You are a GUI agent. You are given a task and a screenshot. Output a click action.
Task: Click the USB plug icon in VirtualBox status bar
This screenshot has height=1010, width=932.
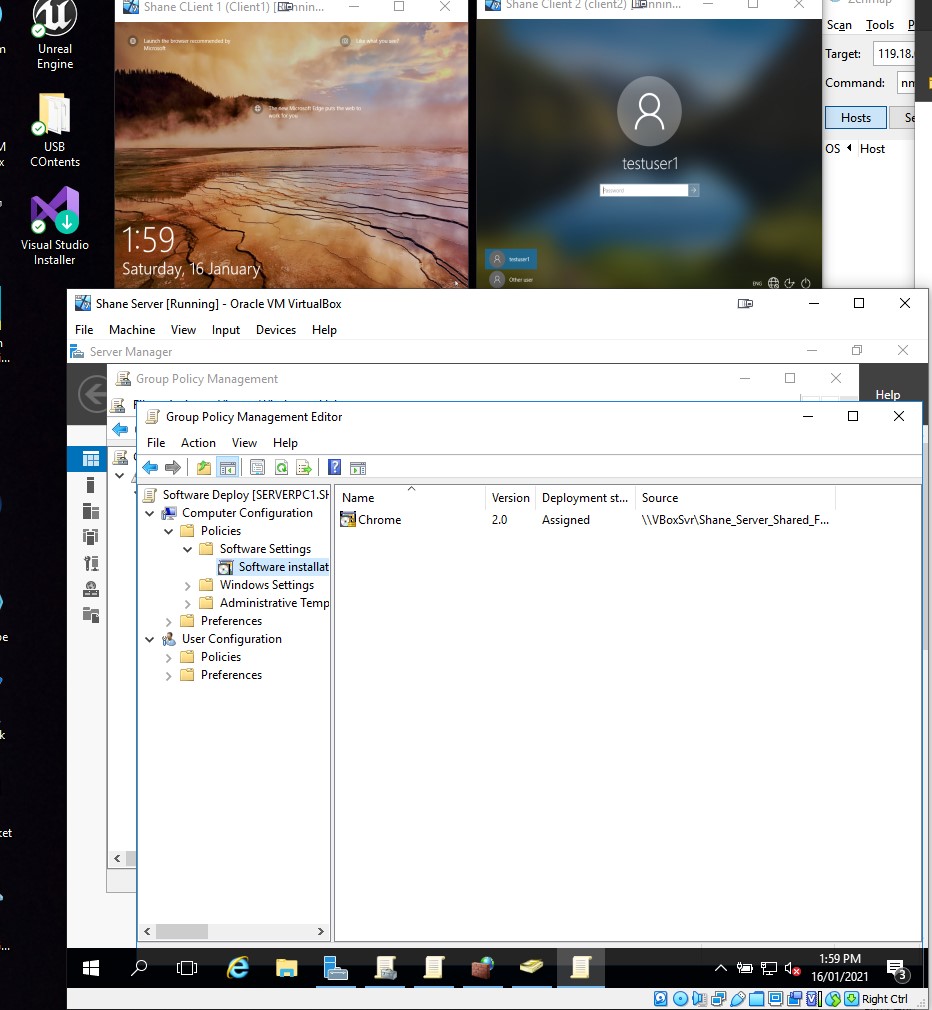(x=737, y=999)
